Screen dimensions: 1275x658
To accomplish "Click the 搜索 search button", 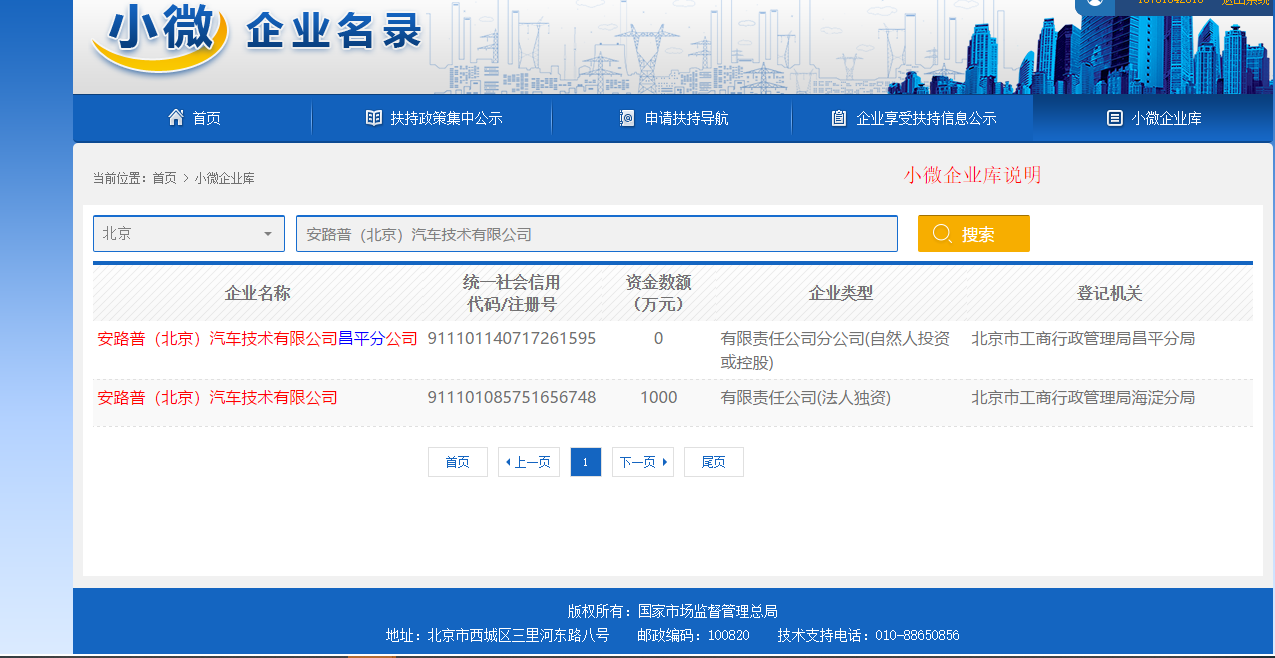I will (974, 234).
